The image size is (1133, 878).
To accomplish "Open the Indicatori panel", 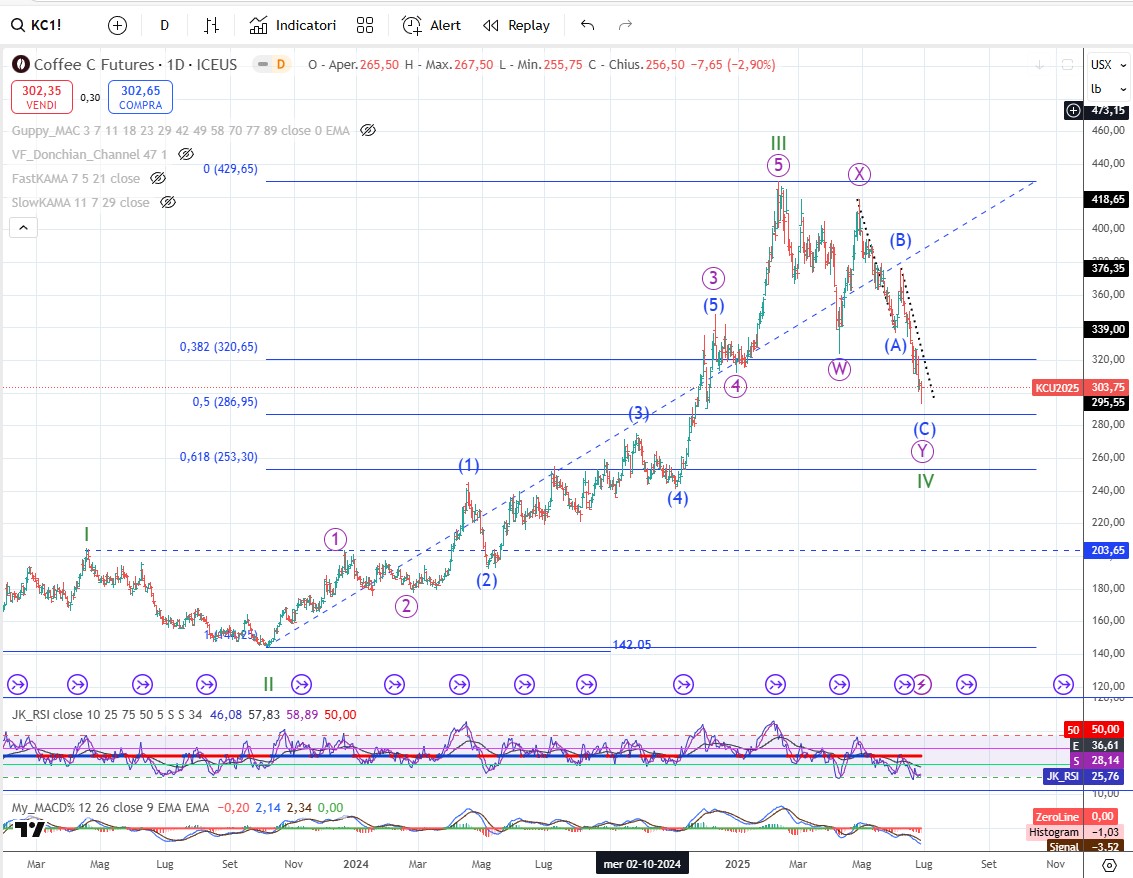I will pyautogui.click(x=293, y=25).
